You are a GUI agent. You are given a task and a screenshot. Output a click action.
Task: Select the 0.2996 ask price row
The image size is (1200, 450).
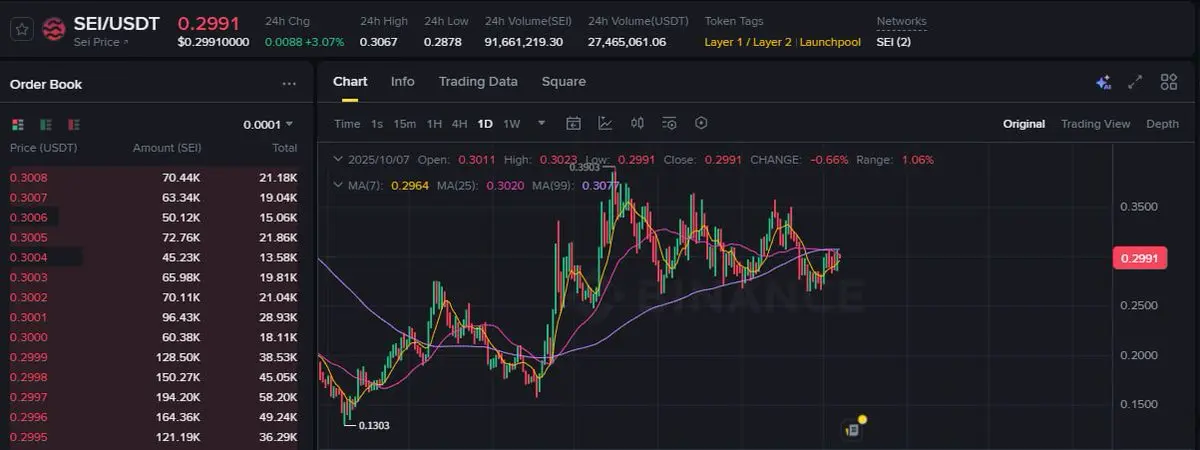click(154, 417)
